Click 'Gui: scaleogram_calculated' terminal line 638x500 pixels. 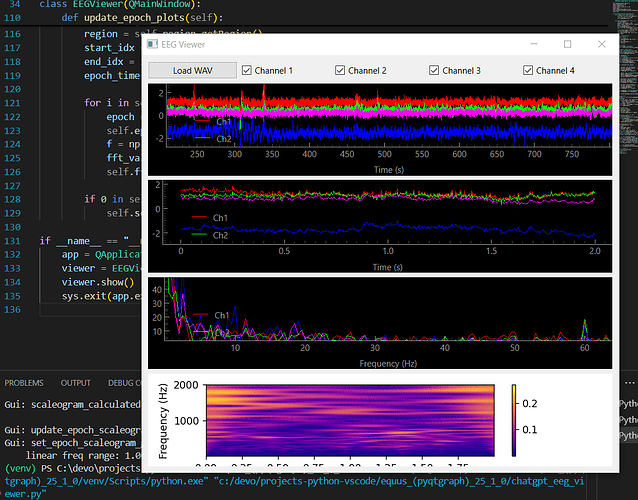[x=72, y=404]
